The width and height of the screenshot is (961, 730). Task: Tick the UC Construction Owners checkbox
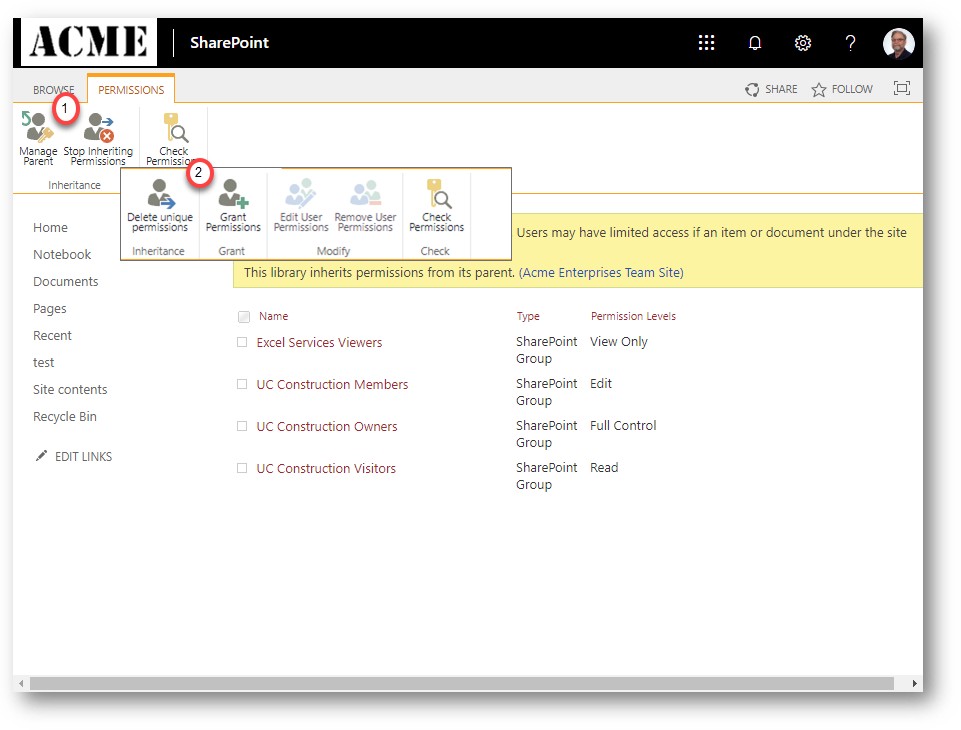[x=242, y=426]
